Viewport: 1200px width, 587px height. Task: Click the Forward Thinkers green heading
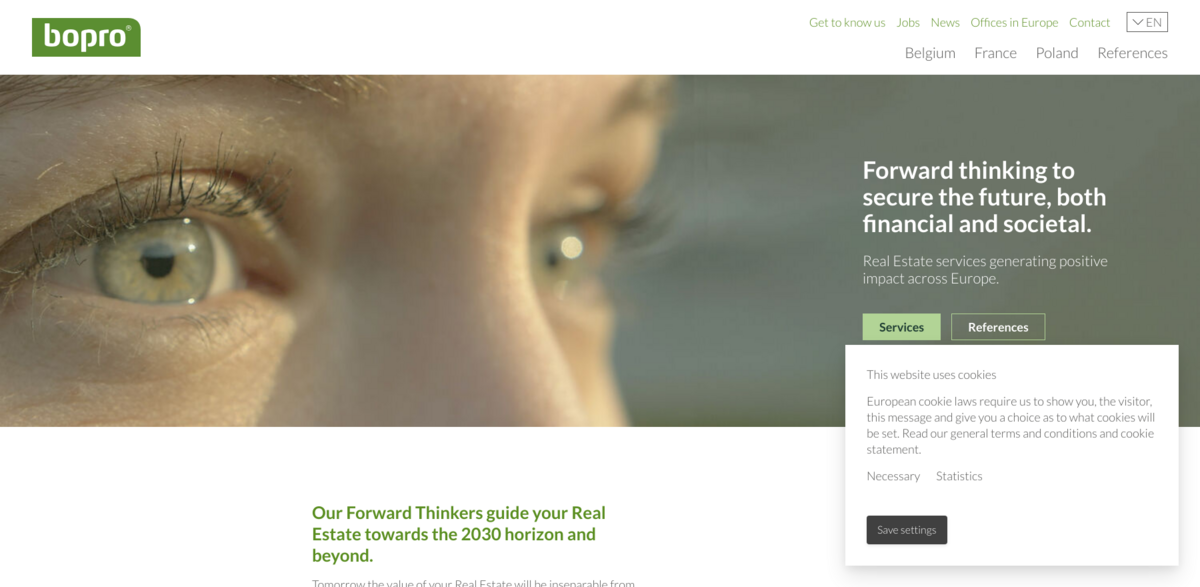pos(459,534)
